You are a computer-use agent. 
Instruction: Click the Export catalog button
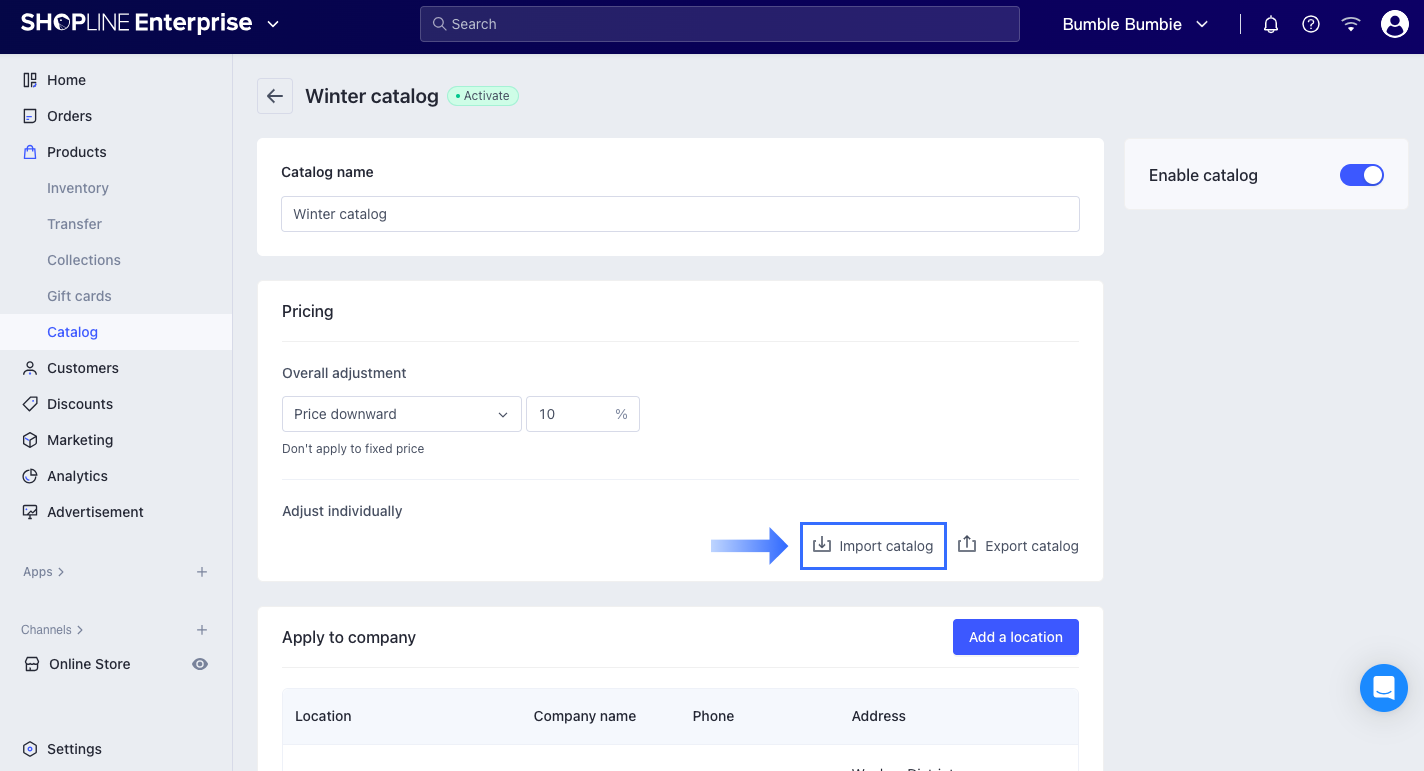(x=1018, y=546)
